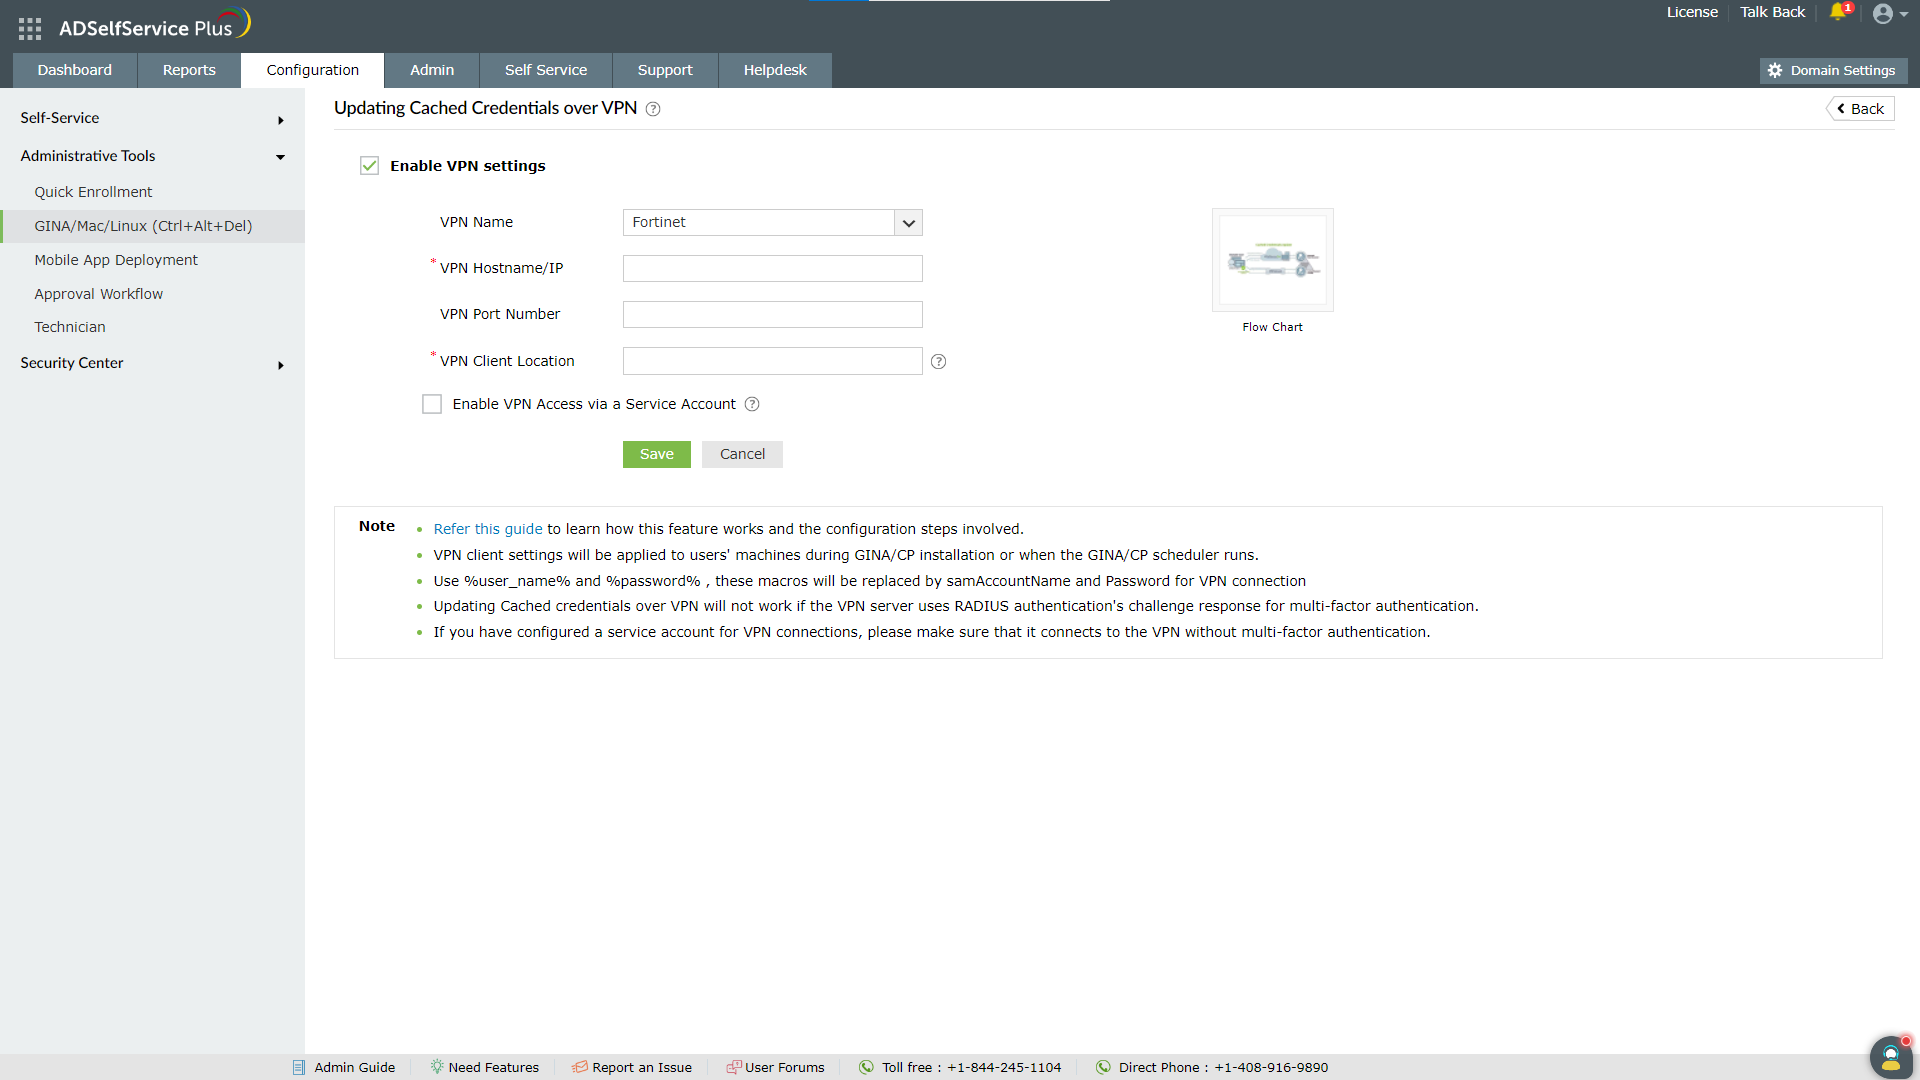Click the help icon beside the page title
This screenshot has width=1920, height=1080.
(x=653, y=109)
